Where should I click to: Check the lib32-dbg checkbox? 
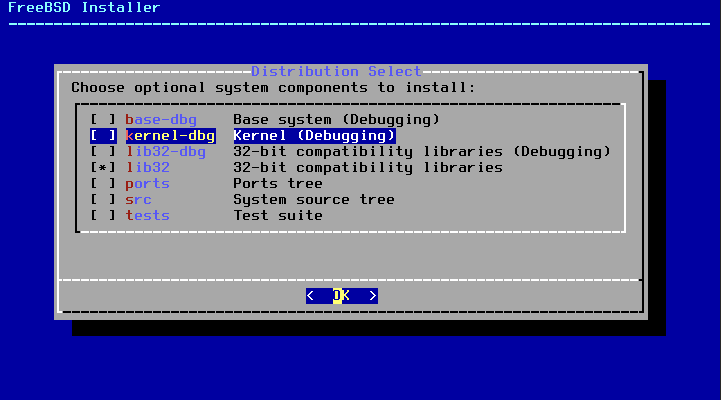103,152
